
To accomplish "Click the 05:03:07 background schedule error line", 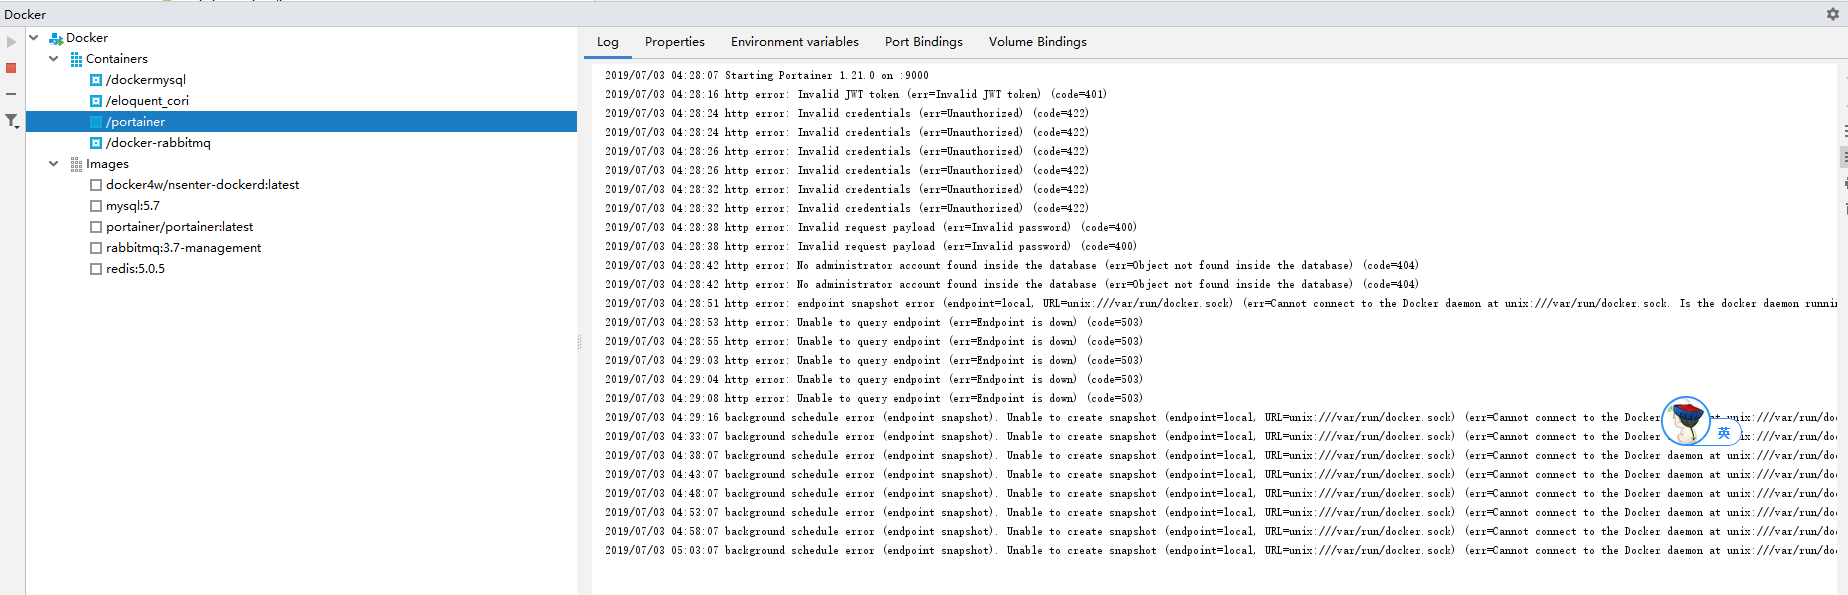I will tap(1221, 550).
